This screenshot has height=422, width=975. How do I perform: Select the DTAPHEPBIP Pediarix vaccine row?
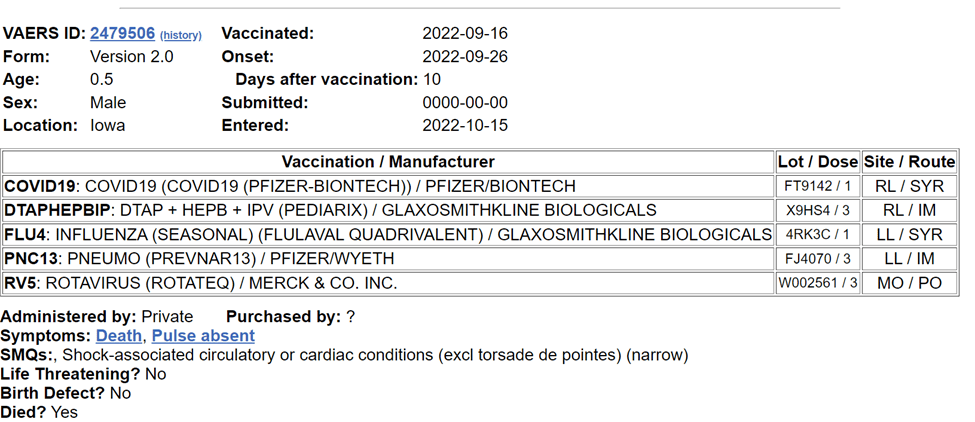(330, 210)
